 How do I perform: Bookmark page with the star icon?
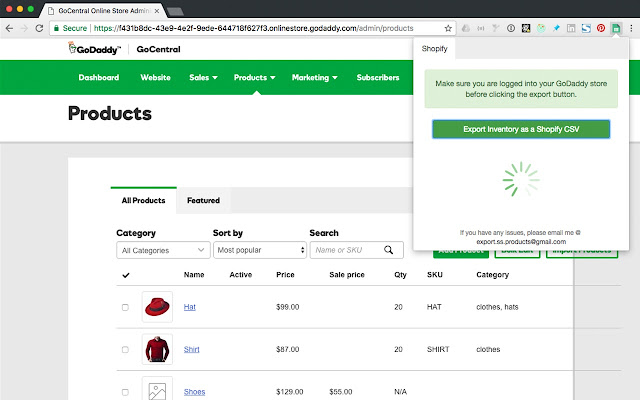click(x=448, y=28)
